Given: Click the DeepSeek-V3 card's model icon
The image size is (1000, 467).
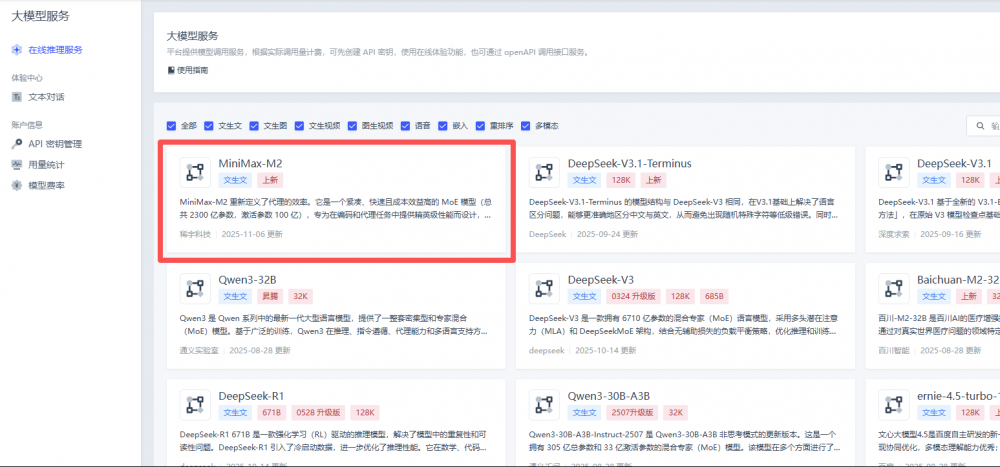Looking at the screenshot, I should [545, 288].
